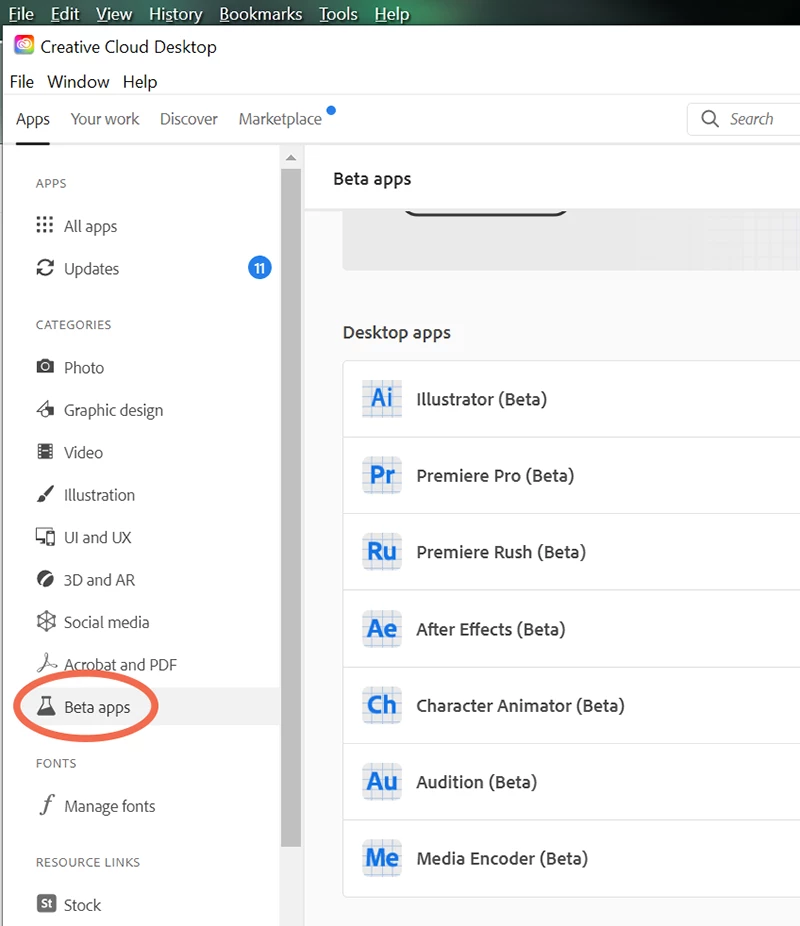Select the Acrobat and PDF label

pyautogui.click(x=120, y=665)
